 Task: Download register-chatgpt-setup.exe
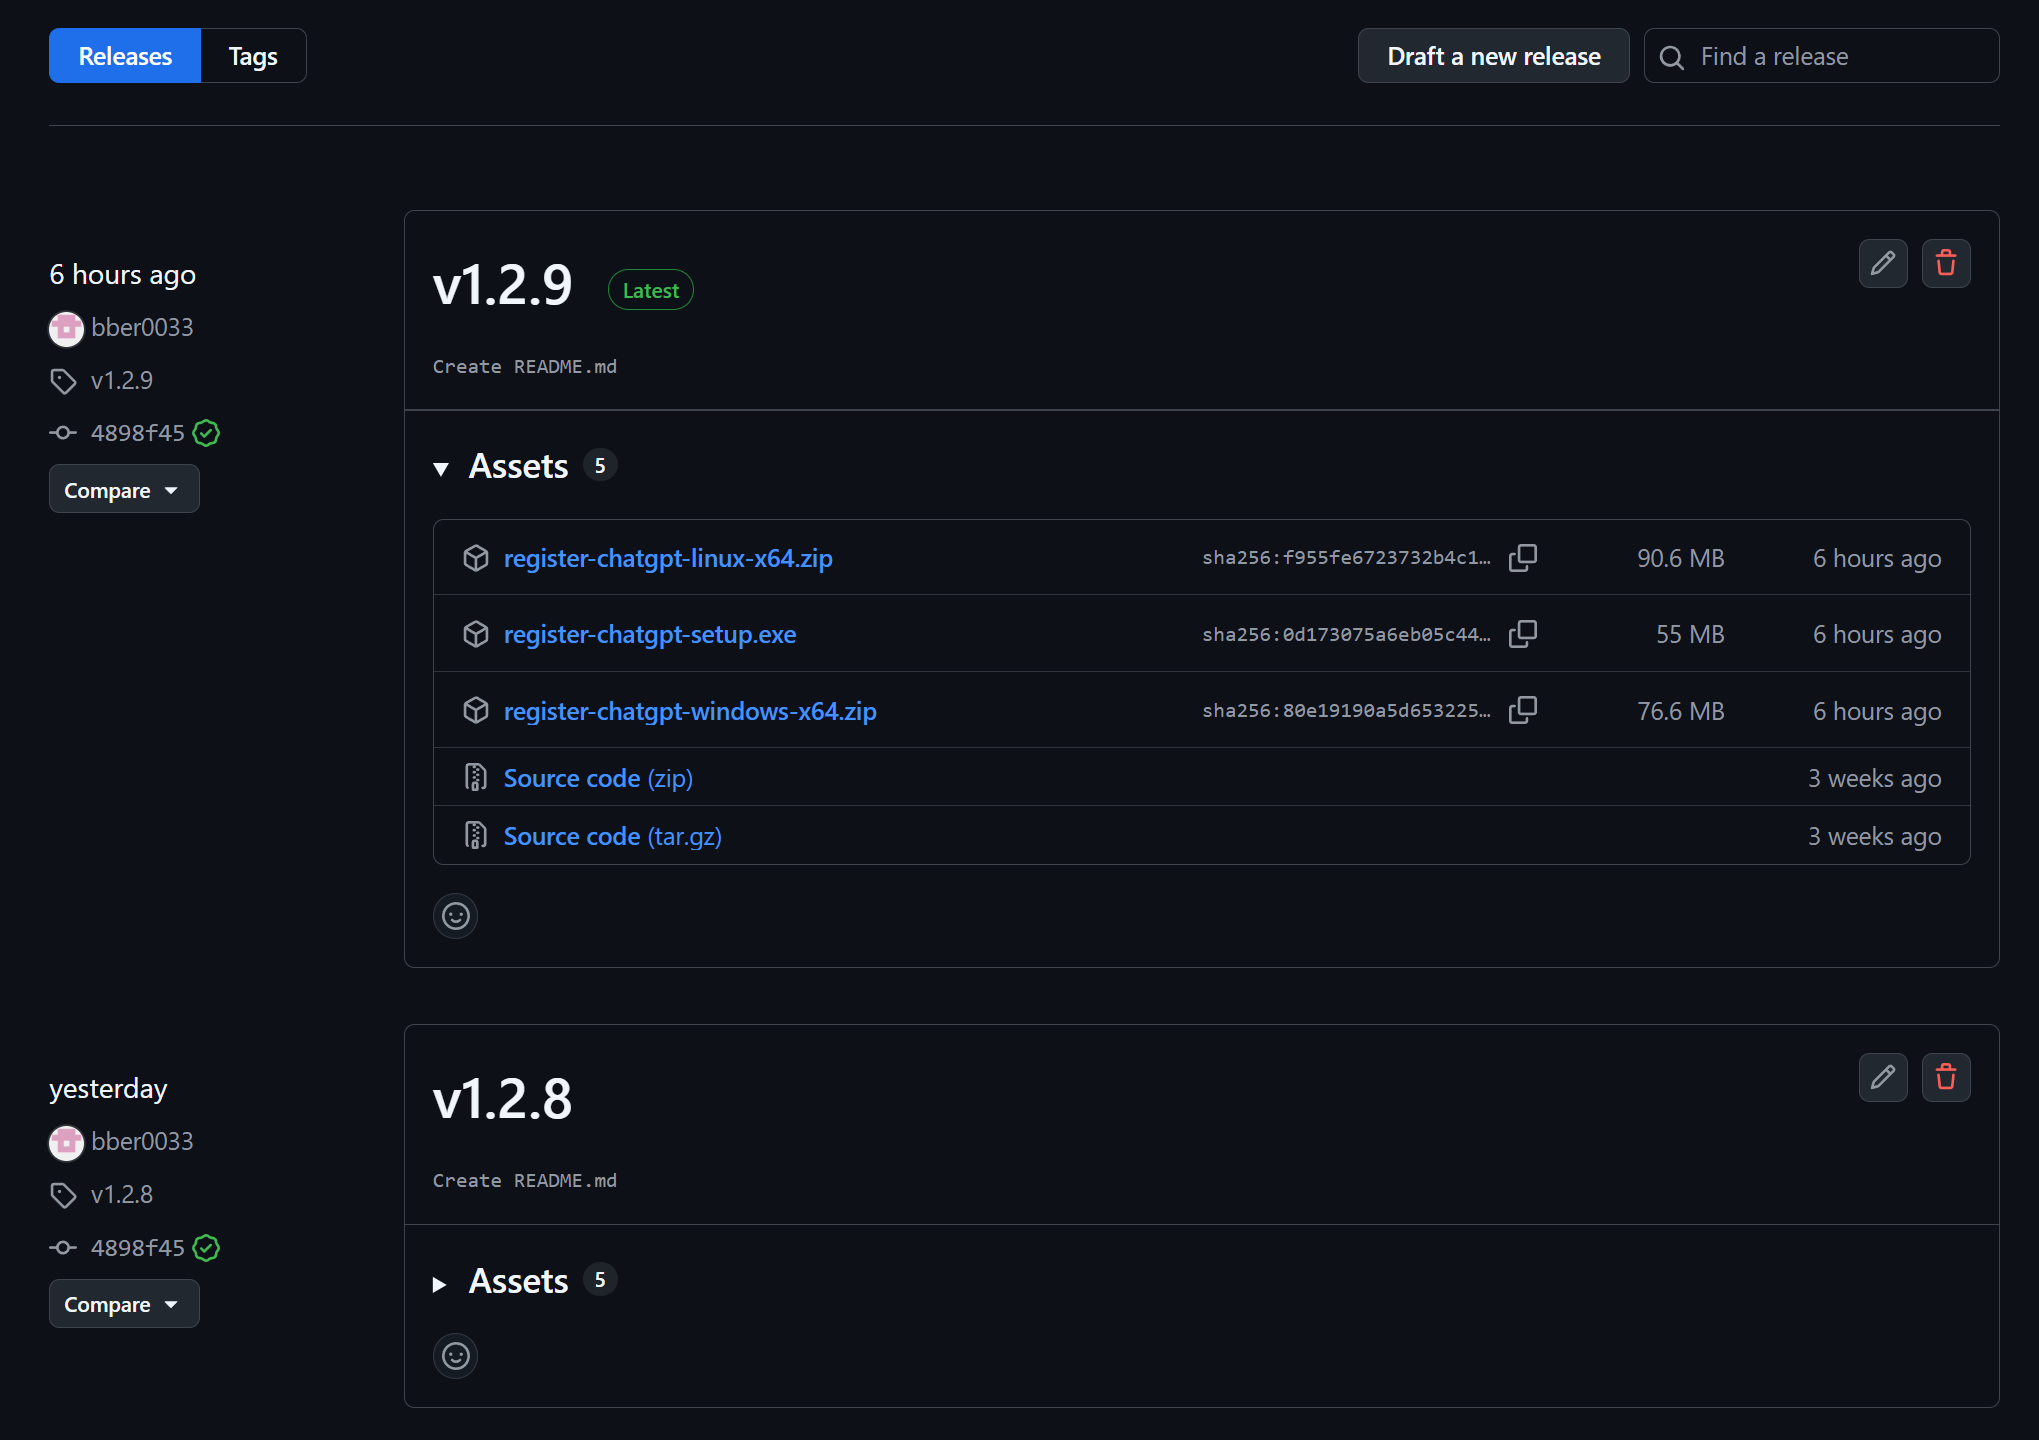pyautogui.click(x=650, y=634)
